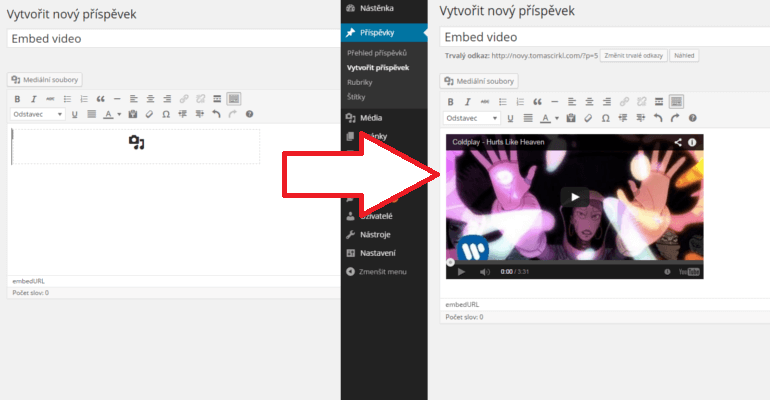Click the video info icon
This screenshot has height=400, width=770.
692,142
